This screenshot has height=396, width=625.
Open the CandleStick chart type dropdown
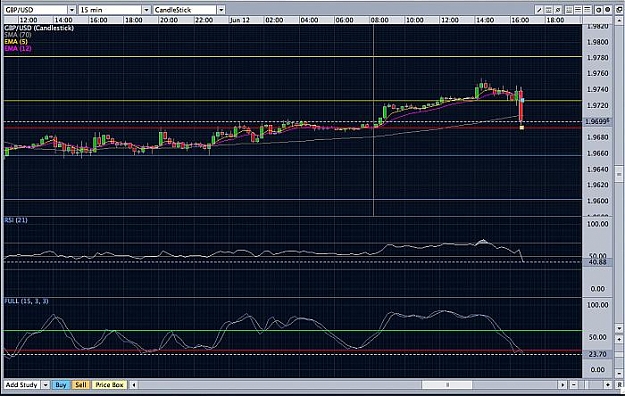[x=221, y=10]
